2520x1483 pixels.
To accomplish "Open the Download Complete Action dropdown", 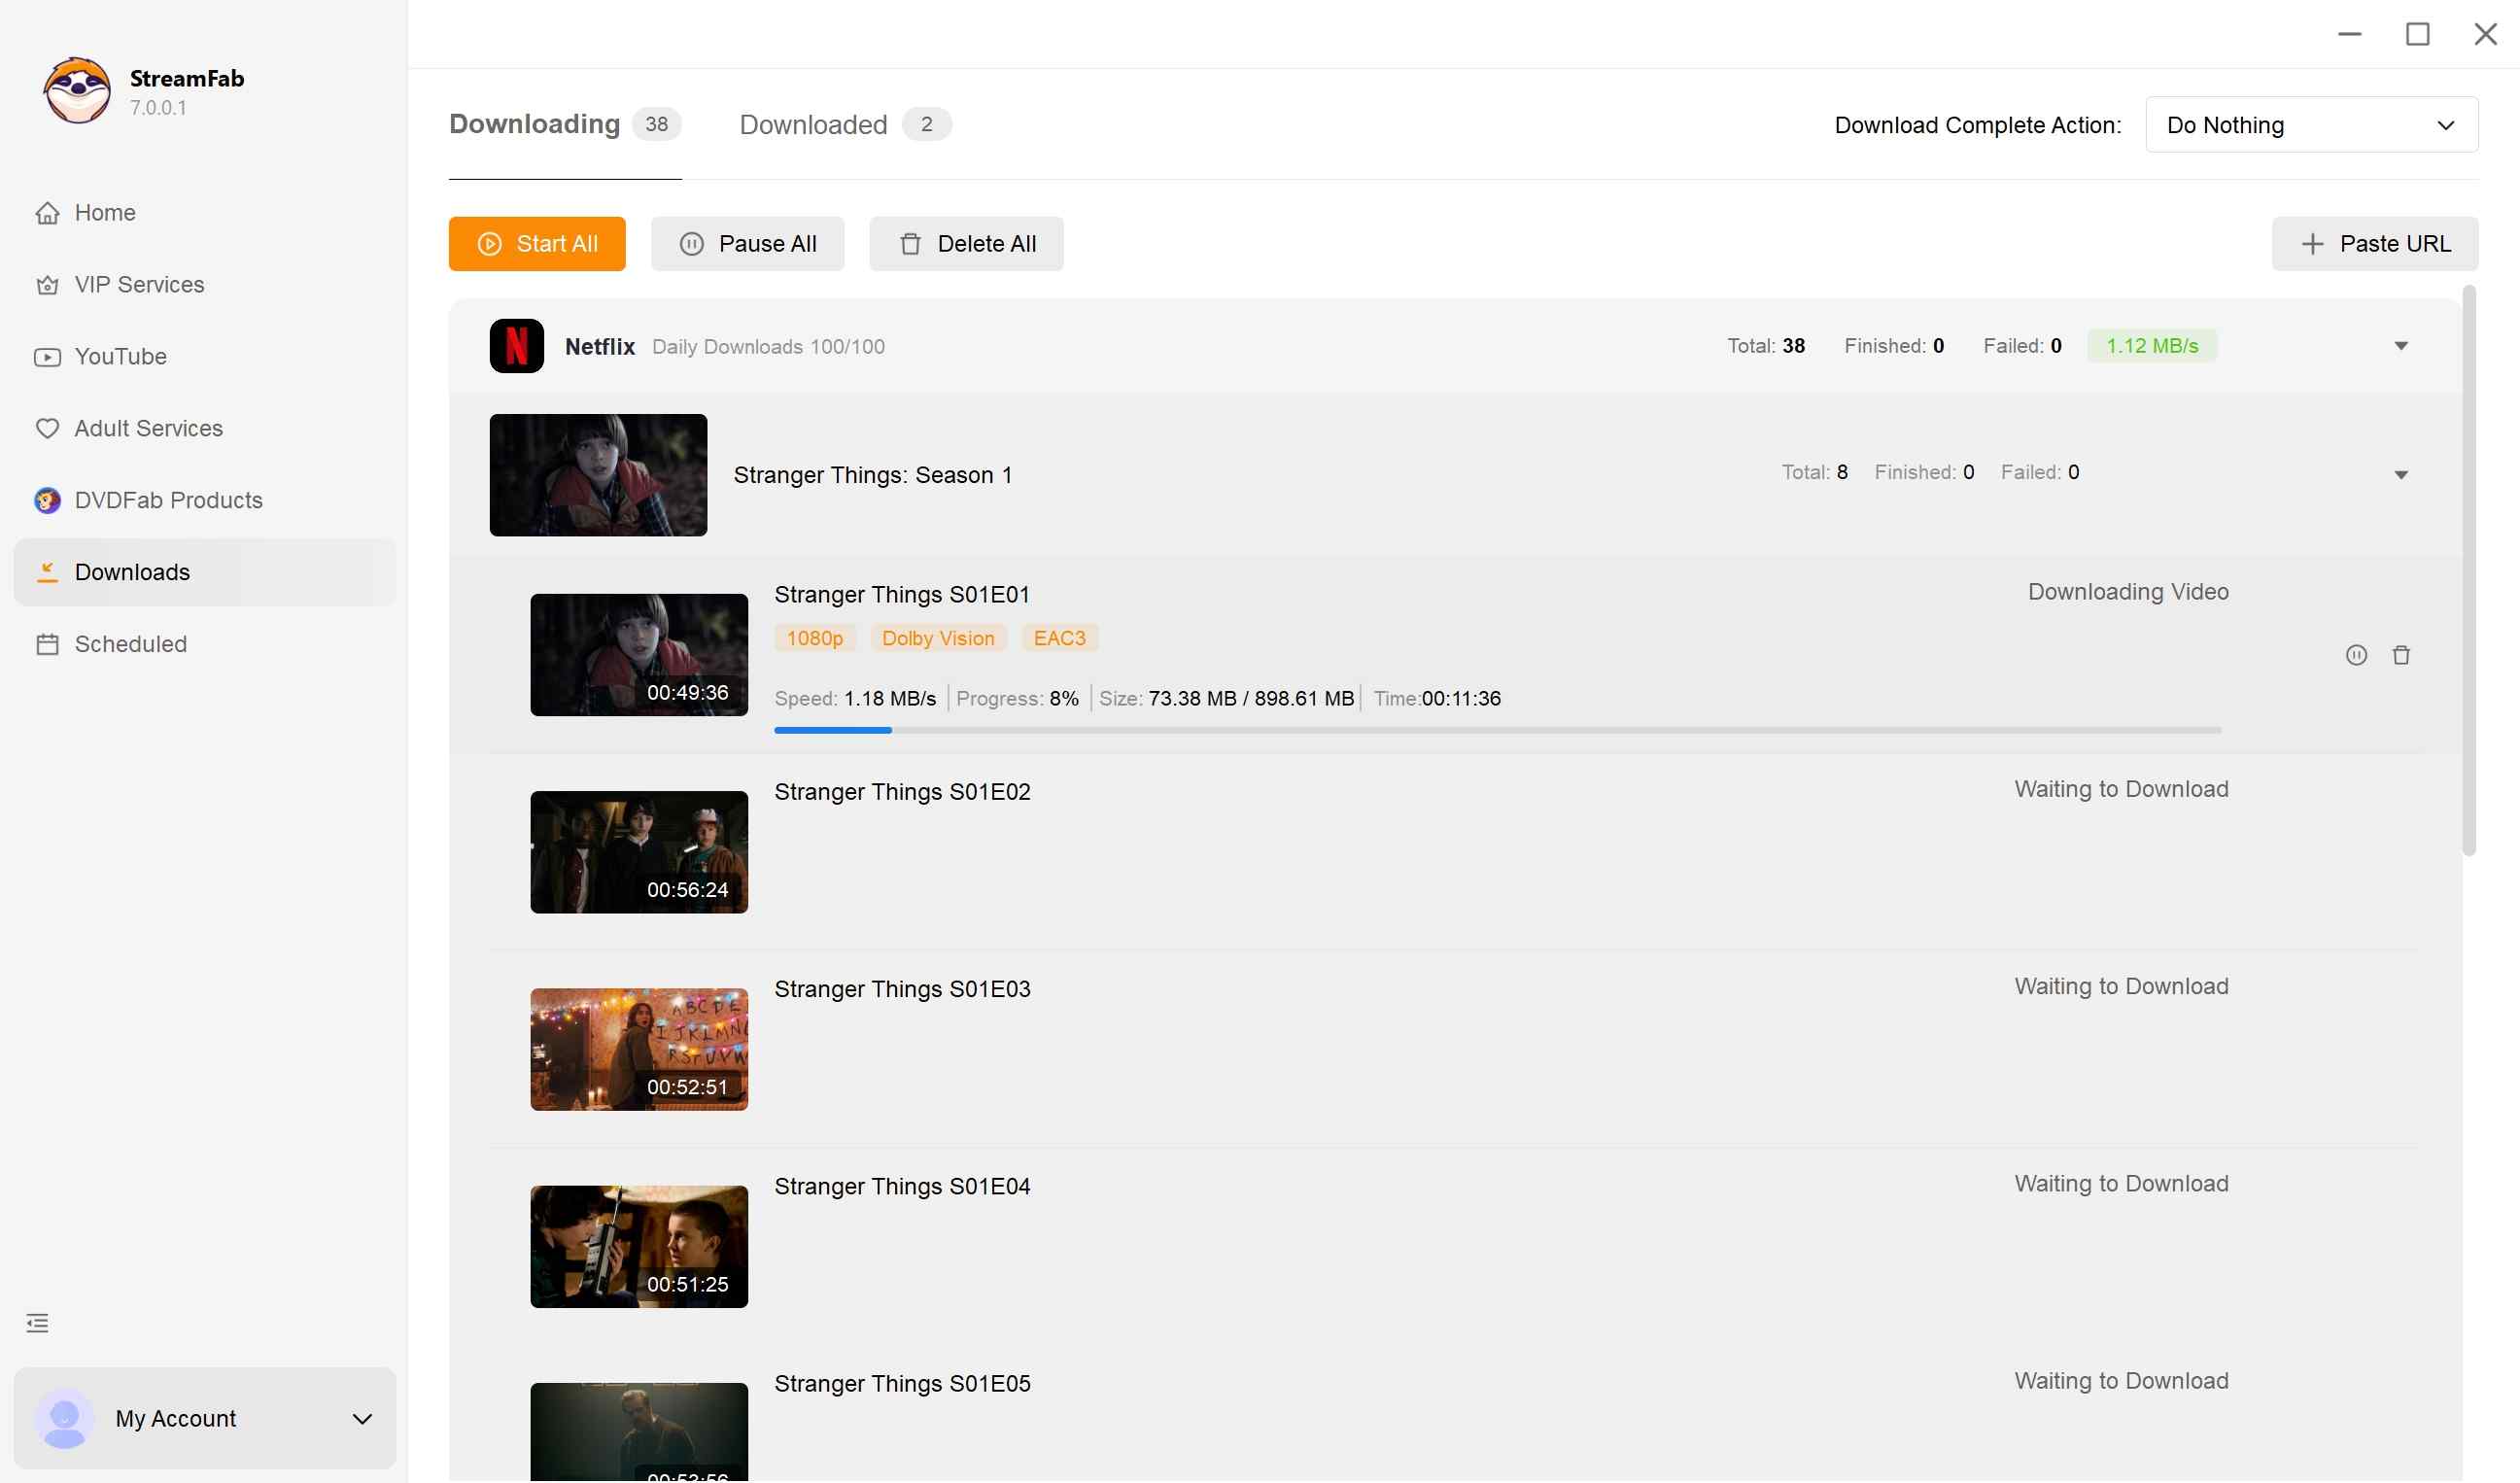I will (x=2310, y=124).
